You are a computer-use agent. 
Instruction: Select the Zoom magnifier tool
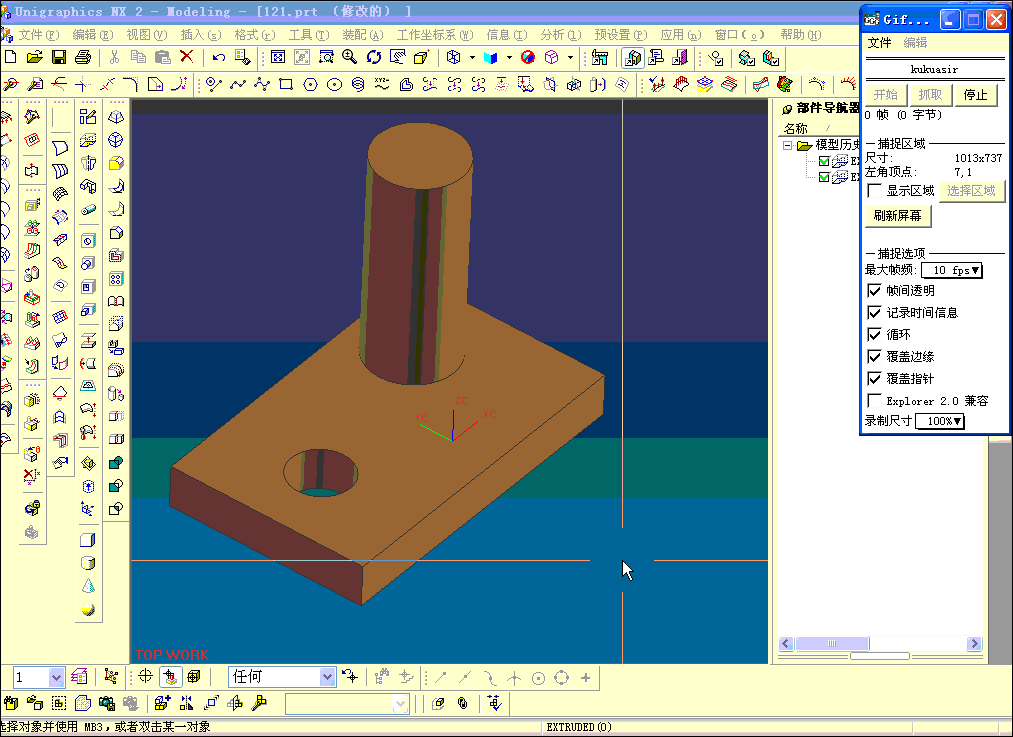click(350, 57)
